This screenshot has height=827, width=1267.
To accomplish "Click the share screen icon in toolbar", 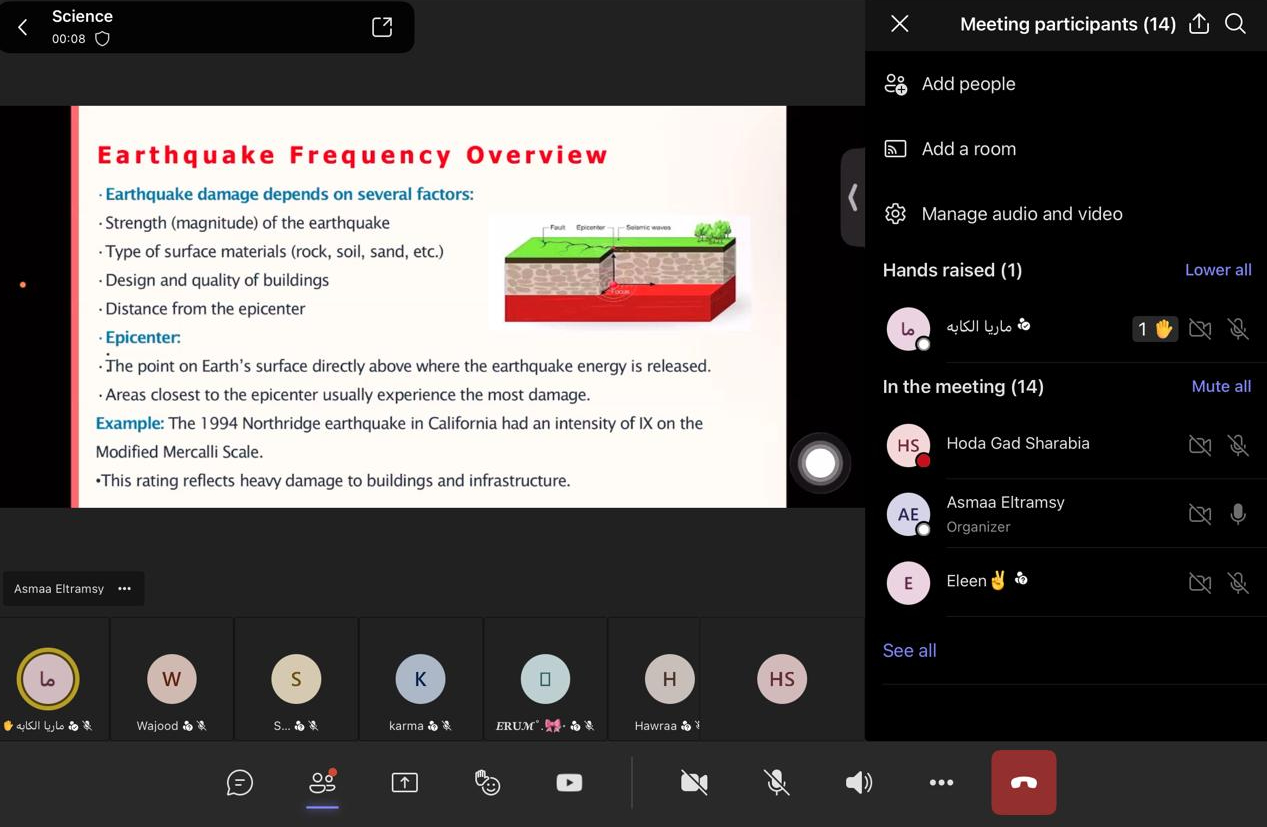I will [x=404, y=783].
